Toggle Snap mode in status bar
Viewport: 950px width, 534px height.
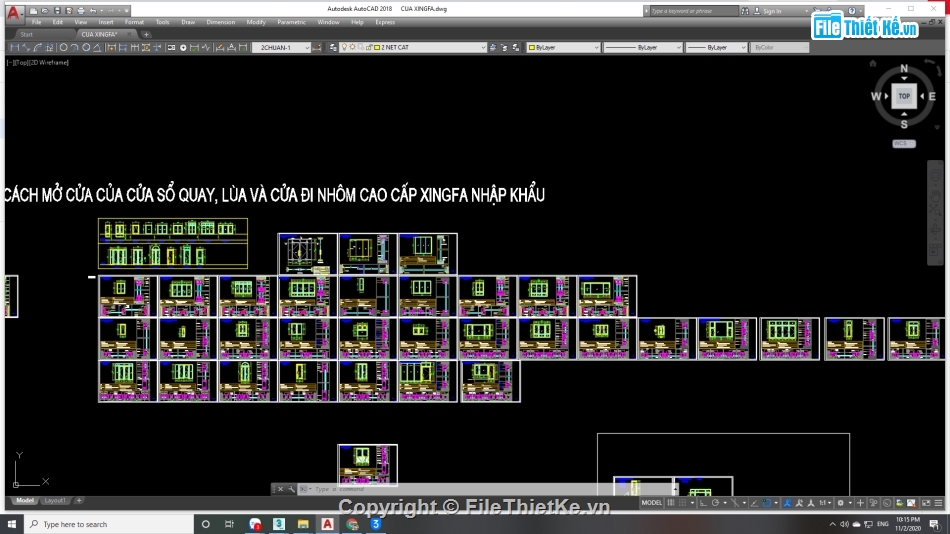click(683, 503)
